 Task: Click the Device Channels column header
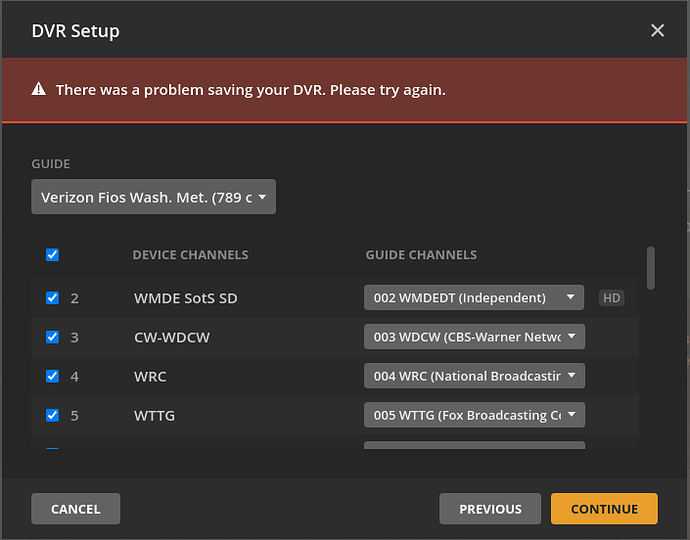190,255
